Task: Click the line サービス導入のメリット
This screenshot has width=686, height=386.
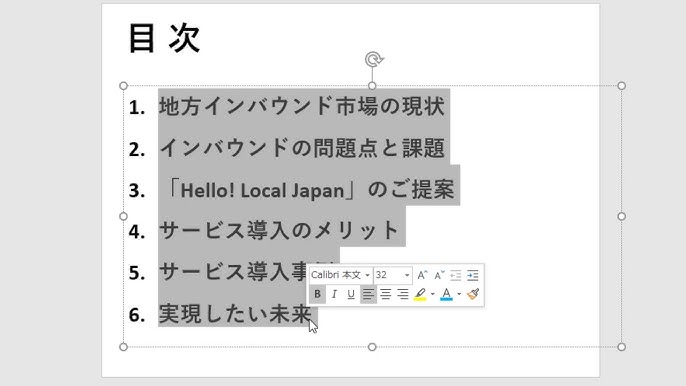Action: pyautogui.click(x=278, y=230)
